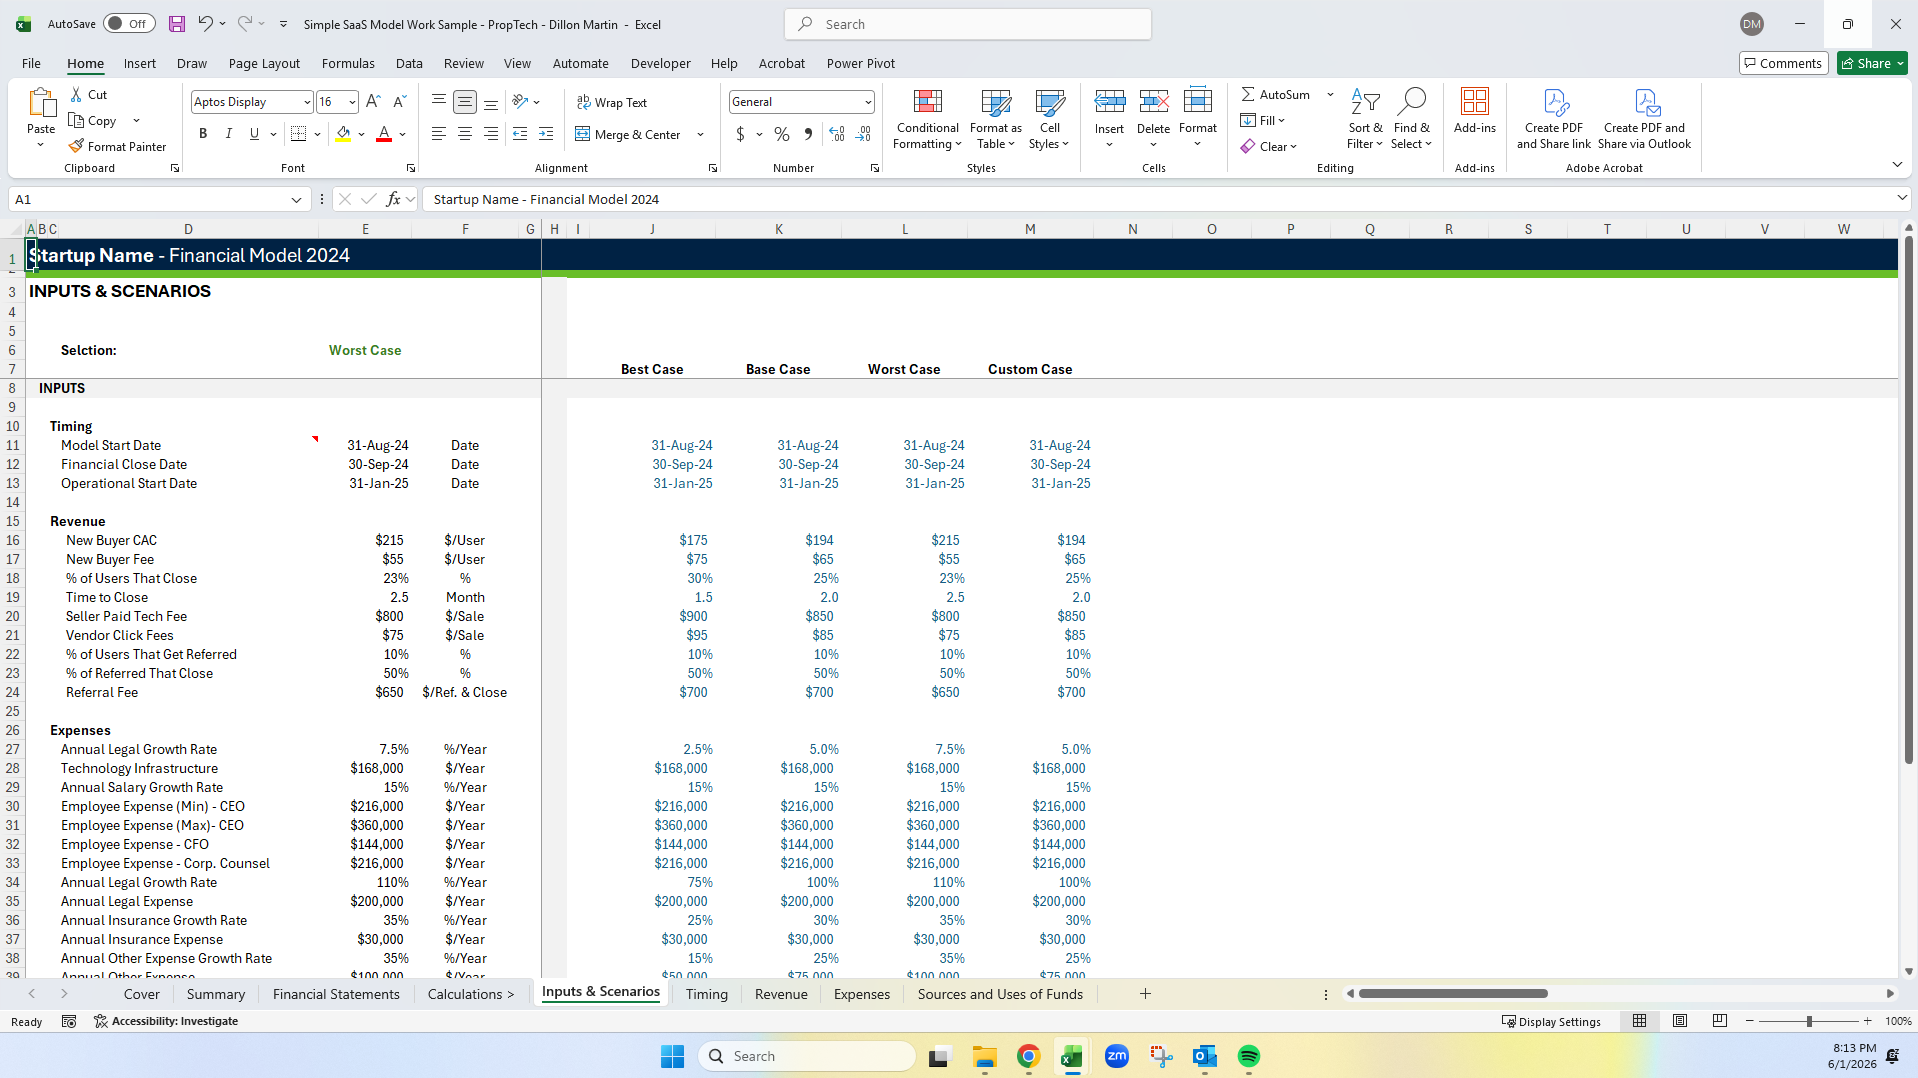Apply percent style number format

pos(782,134)
